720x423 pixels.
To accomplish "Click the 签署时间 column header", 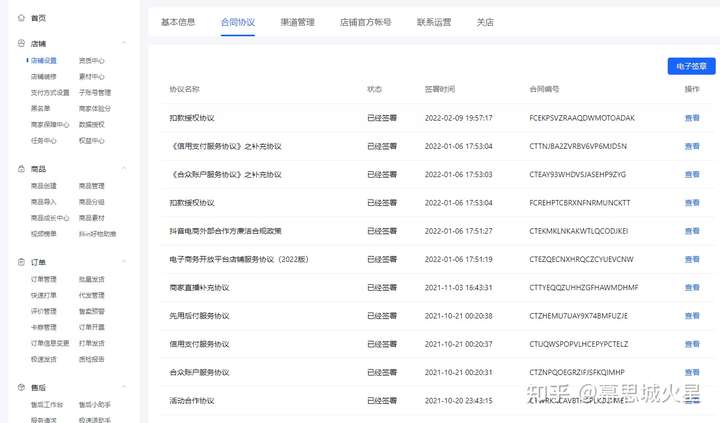I will 440,89.
